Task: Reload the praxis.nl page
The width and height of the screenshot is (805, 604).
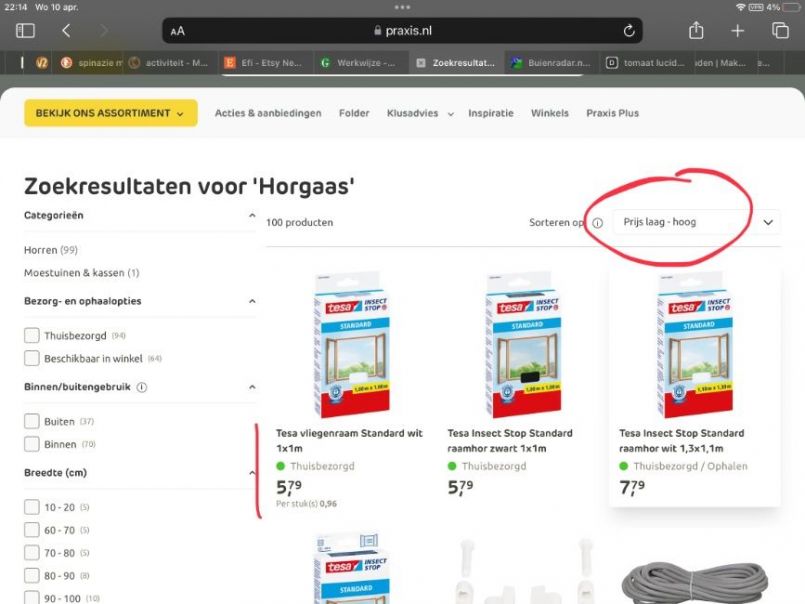Action: point(629,31)
